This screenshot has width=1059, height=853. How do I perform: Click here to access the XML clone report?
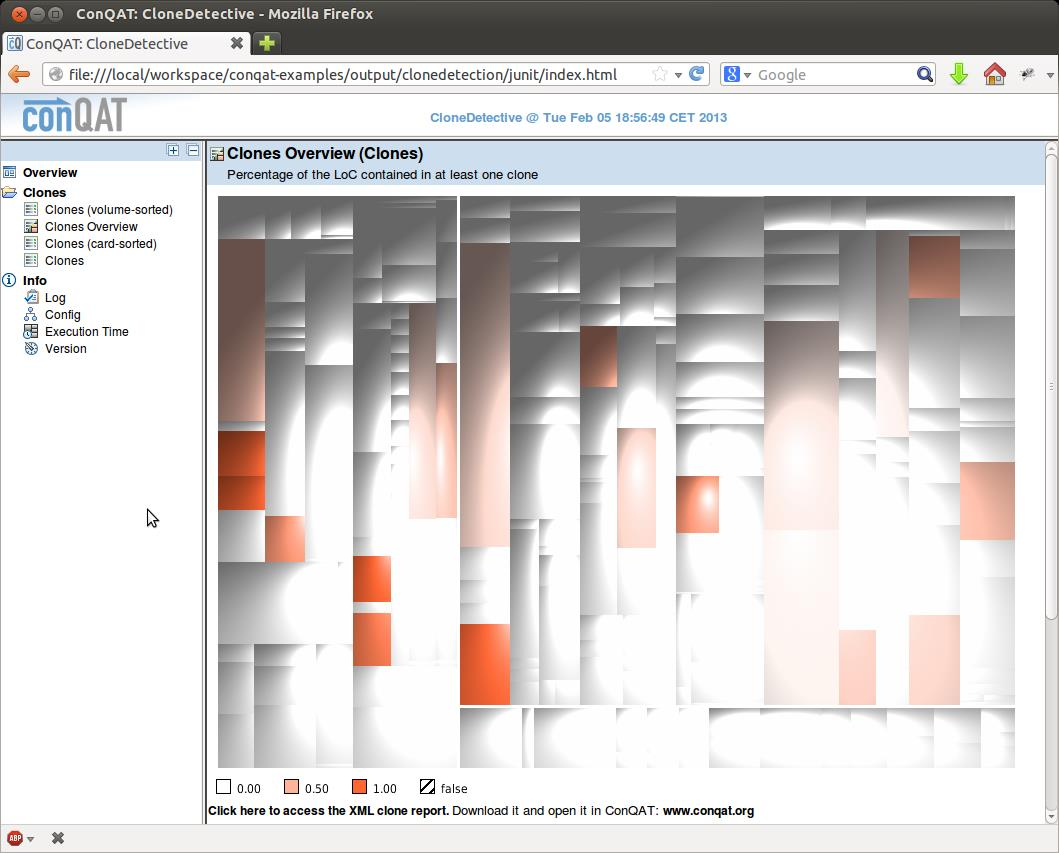pos(328,810)
